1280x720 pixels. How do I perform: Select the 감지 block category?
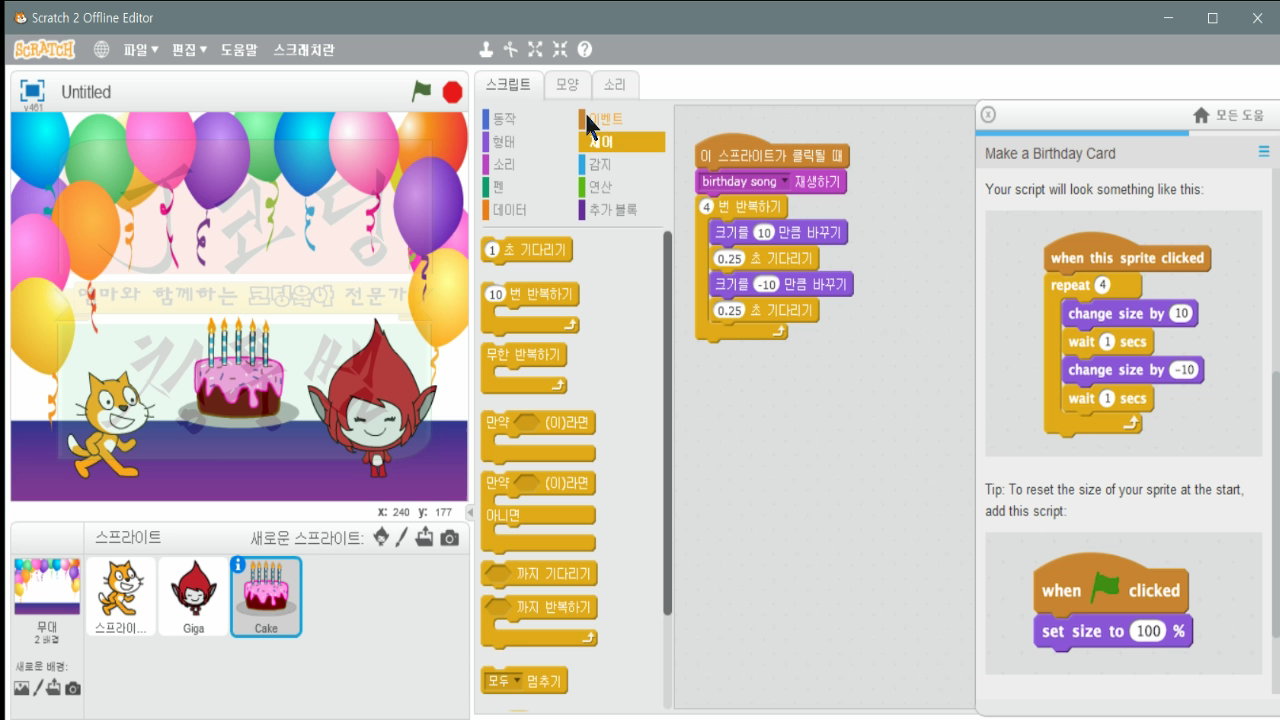click(x=600, y=164)
